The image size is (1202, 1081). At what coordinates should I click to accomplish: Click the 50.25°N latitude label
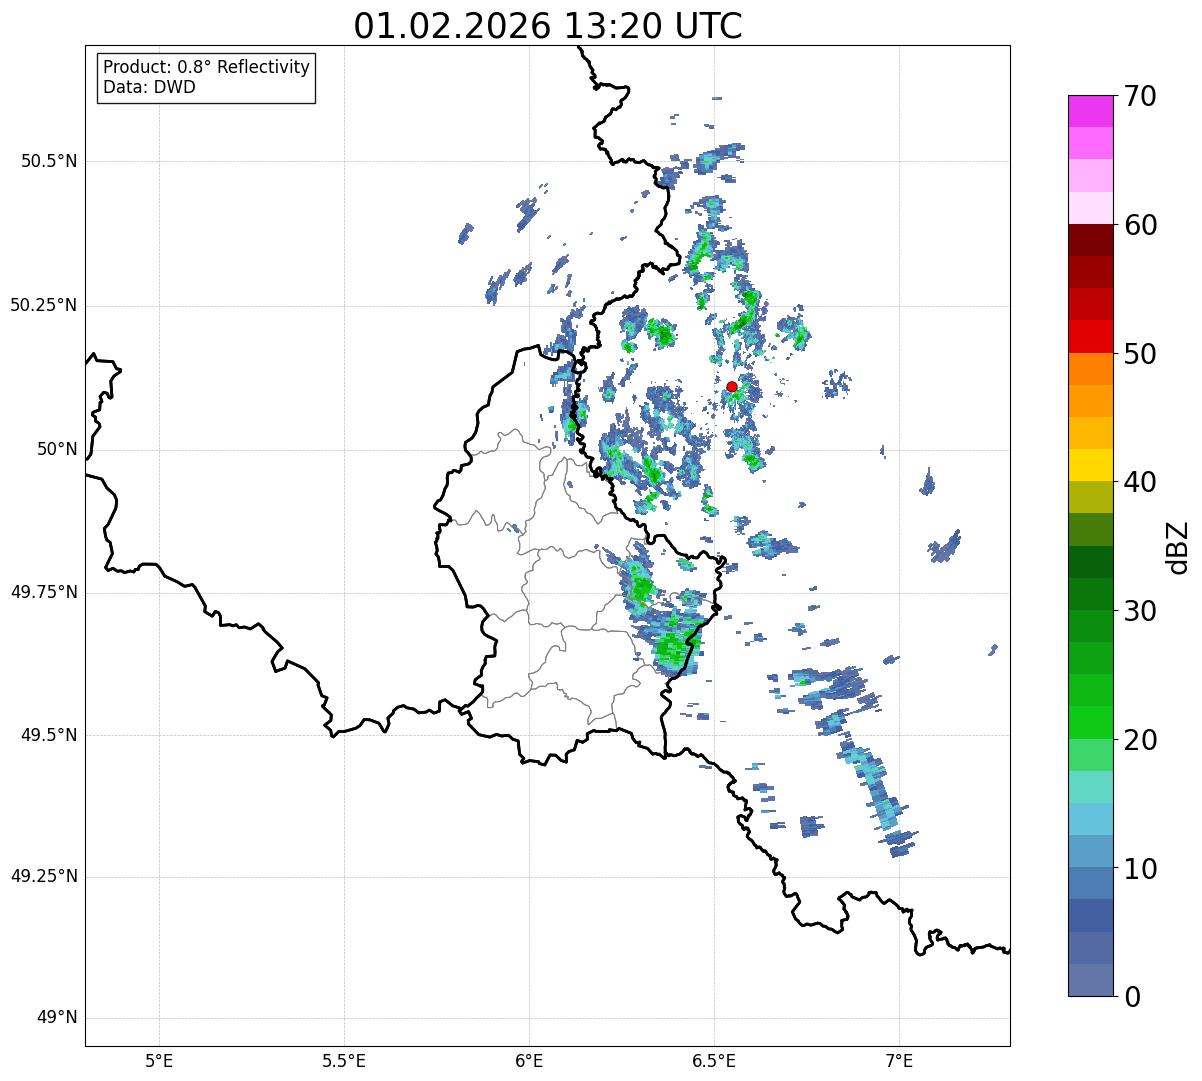click(44, 305)
